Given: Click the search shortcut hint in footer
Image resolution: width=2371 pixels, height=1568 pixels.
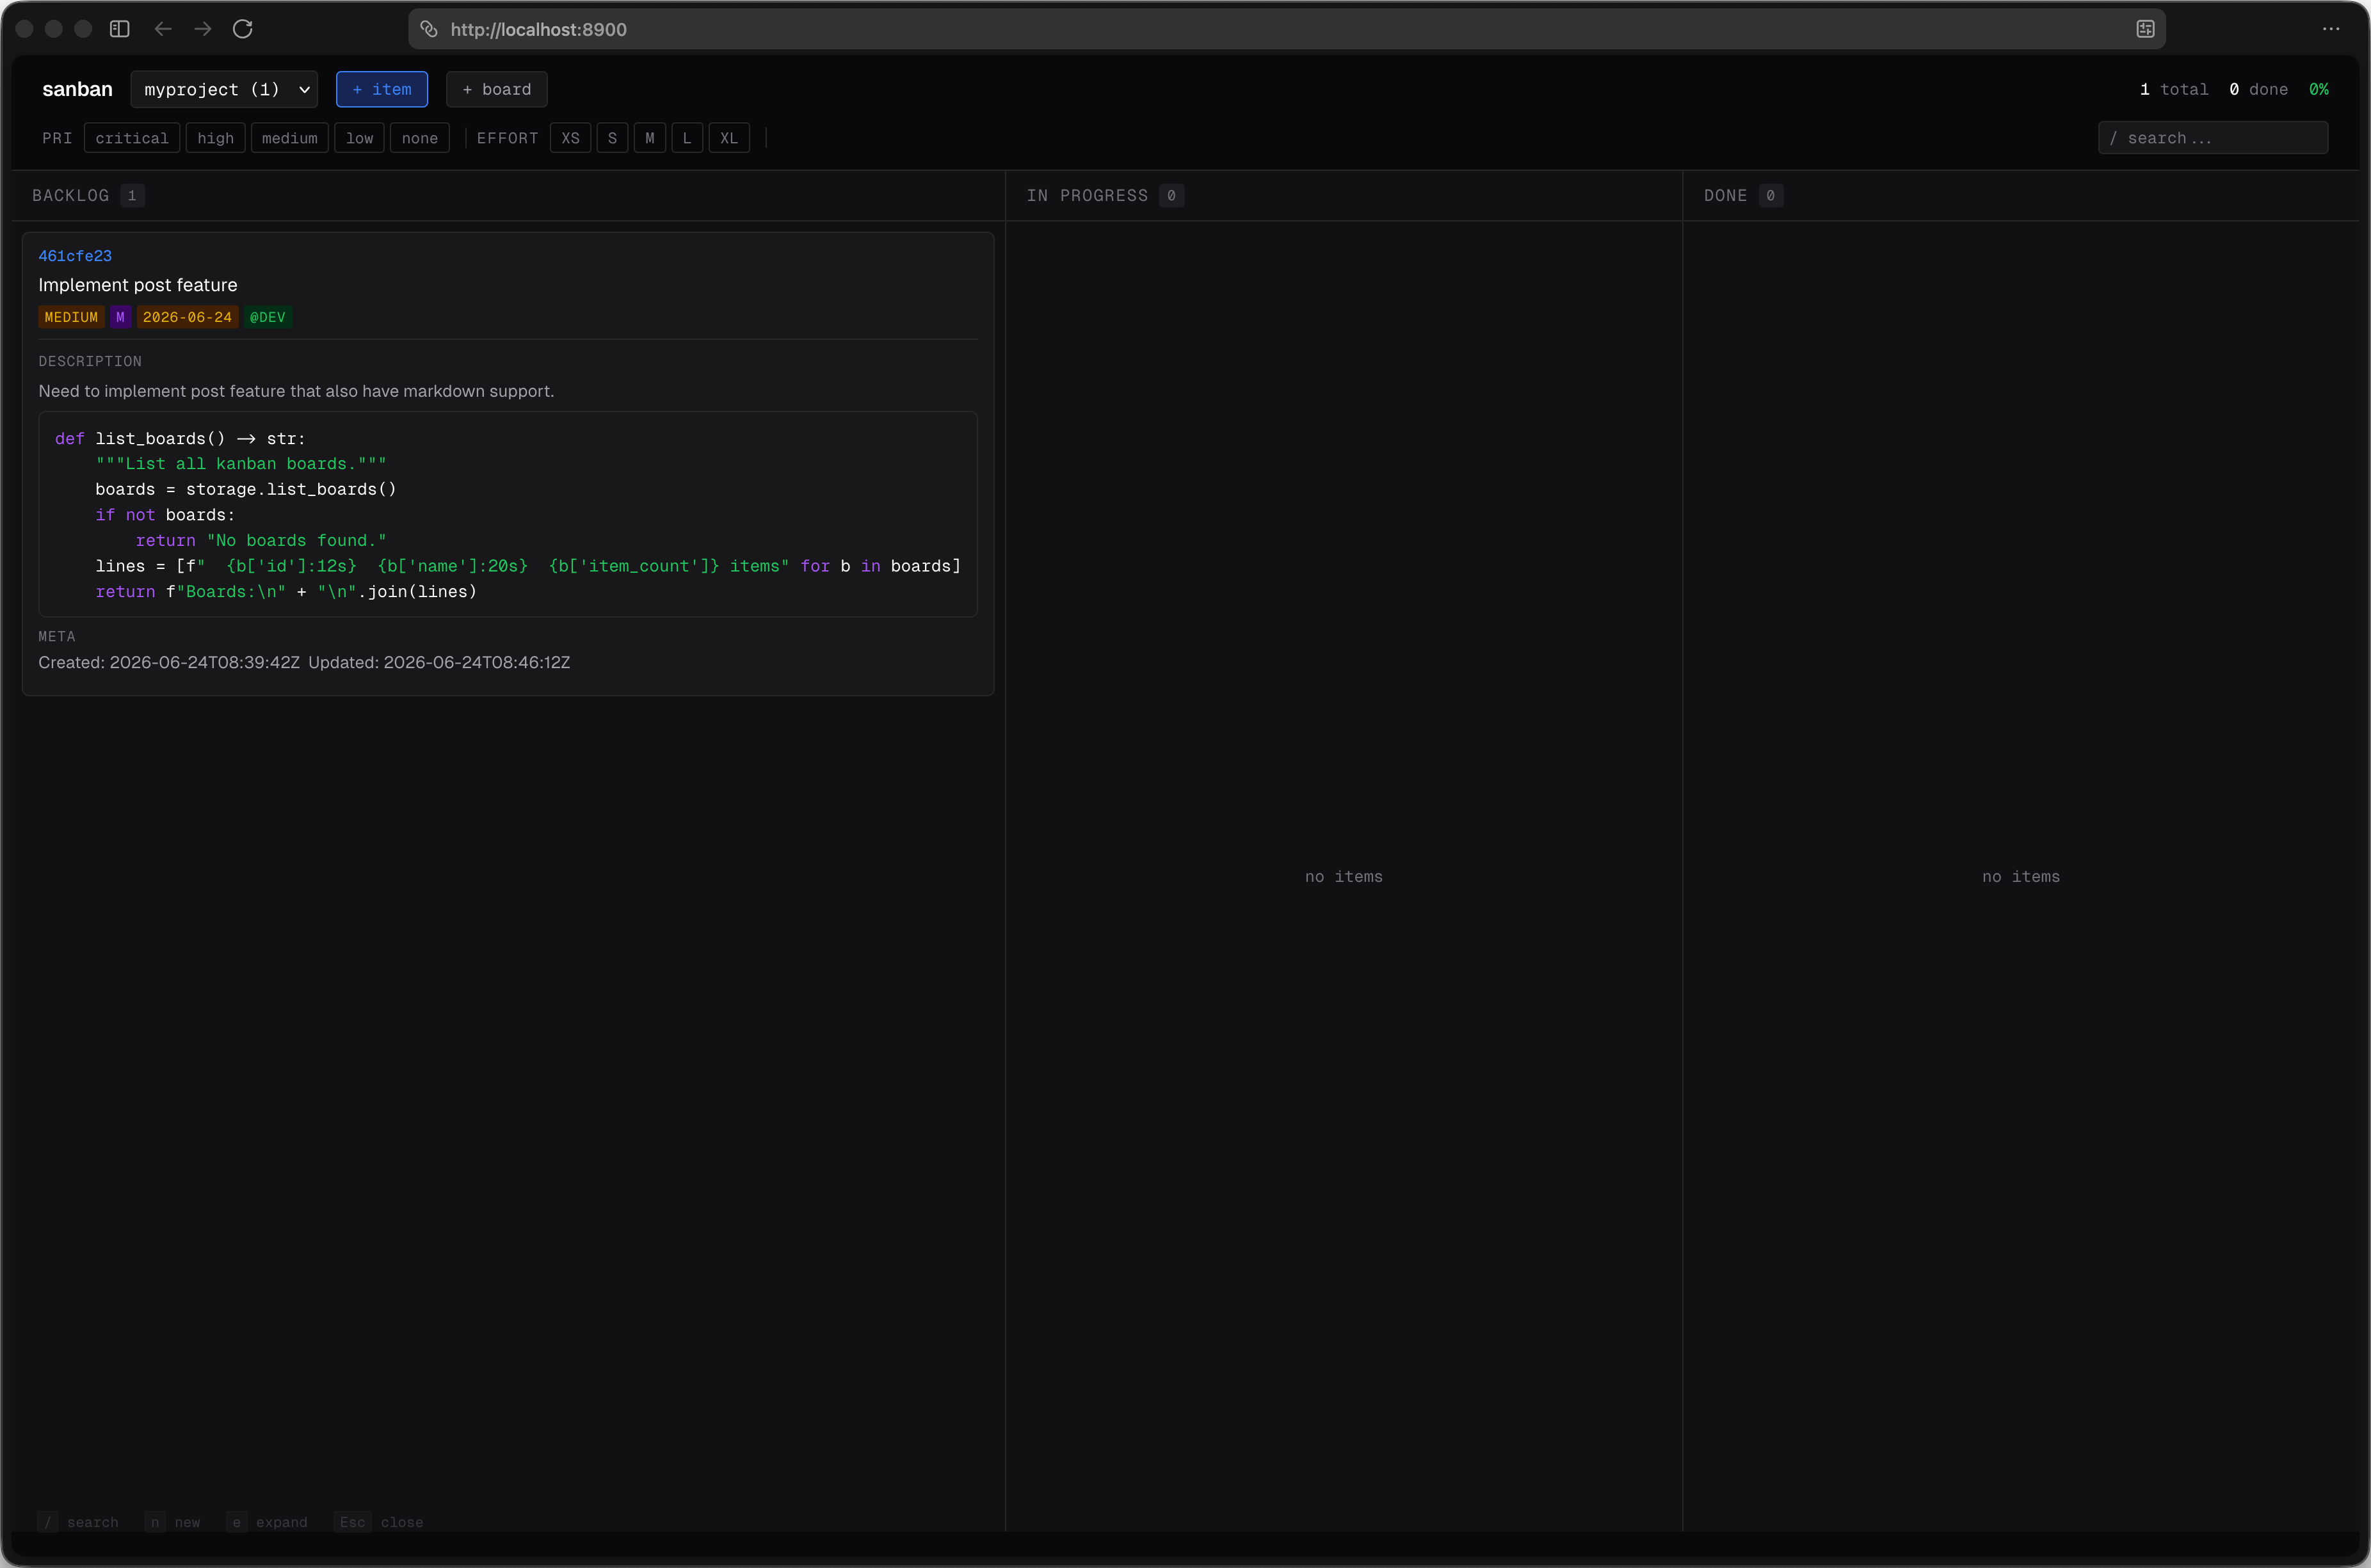Looking at the screenshot, I should [x=78, y=1522].
